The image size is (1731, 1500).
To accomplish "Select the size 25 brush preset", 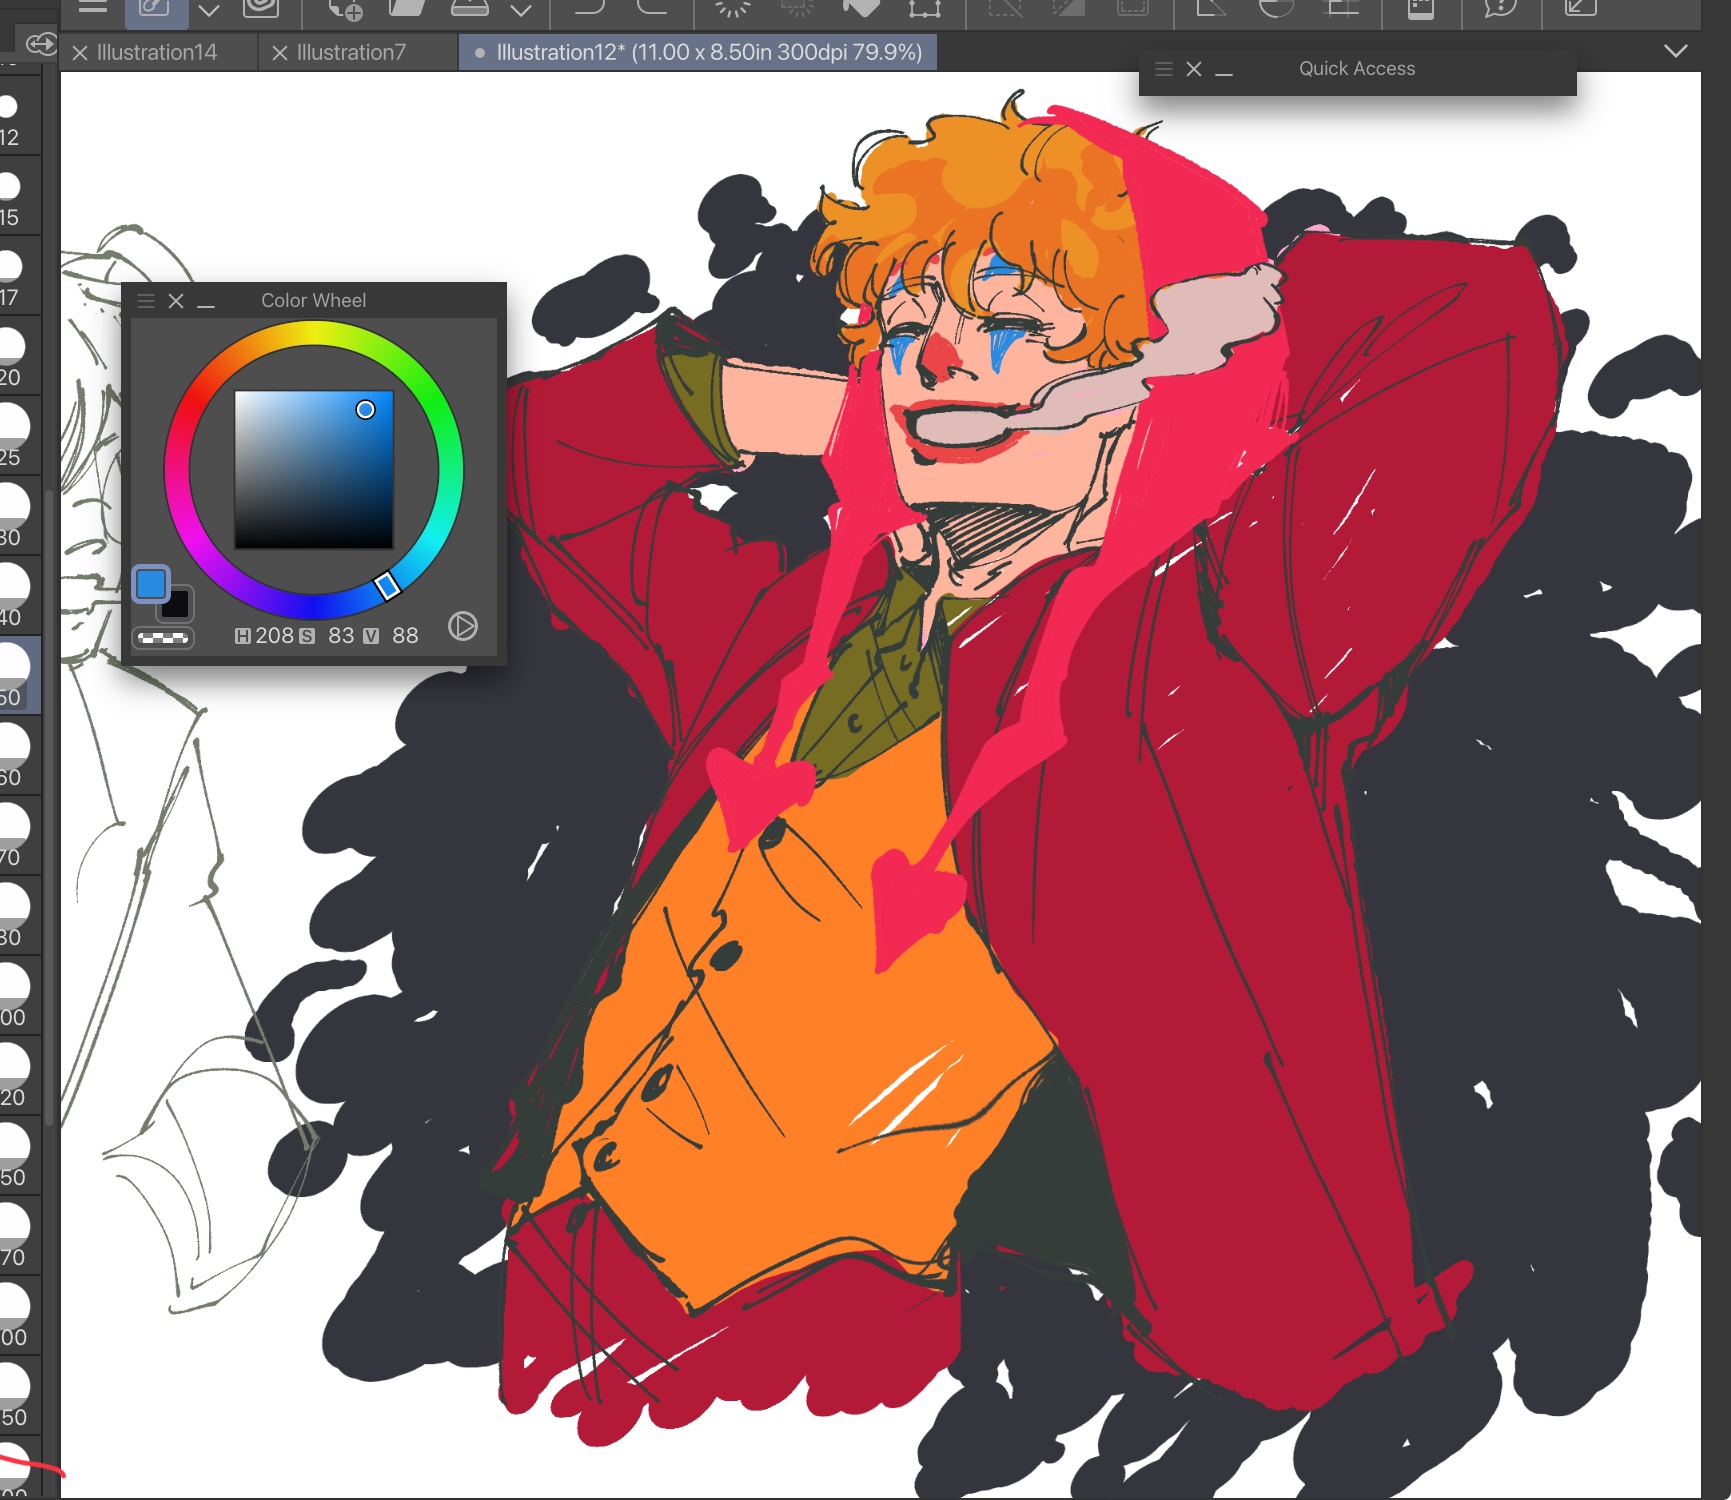I will tap(12, 437).
